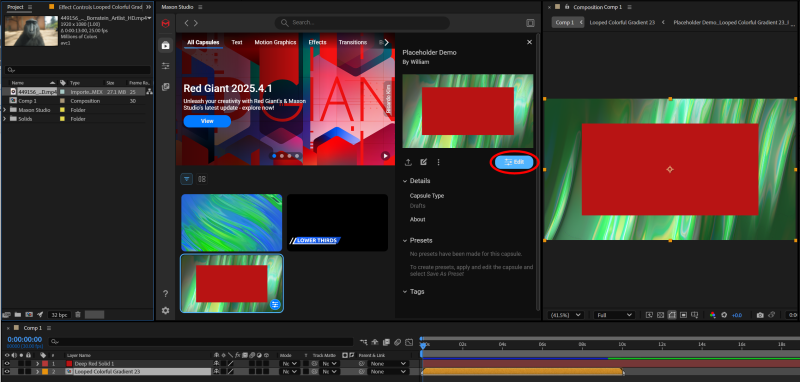Toggle Frame Blending enable in timeline
This screenshot has width=800, height=382.
(386, 342)
